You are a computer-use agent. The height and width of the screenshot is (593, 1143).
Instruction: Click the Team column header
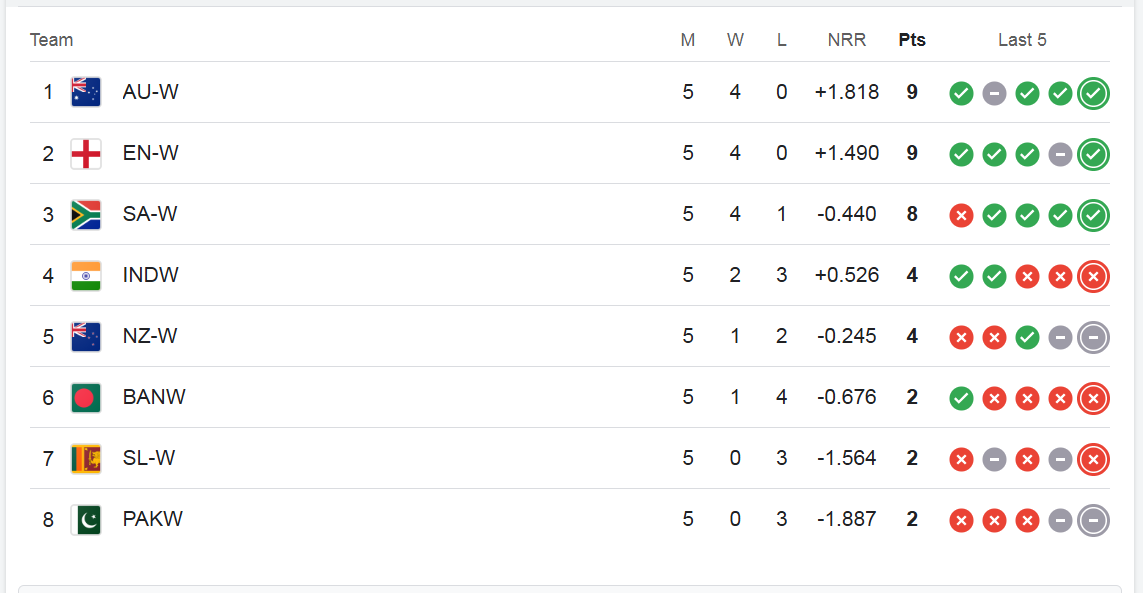pos(51,40)
